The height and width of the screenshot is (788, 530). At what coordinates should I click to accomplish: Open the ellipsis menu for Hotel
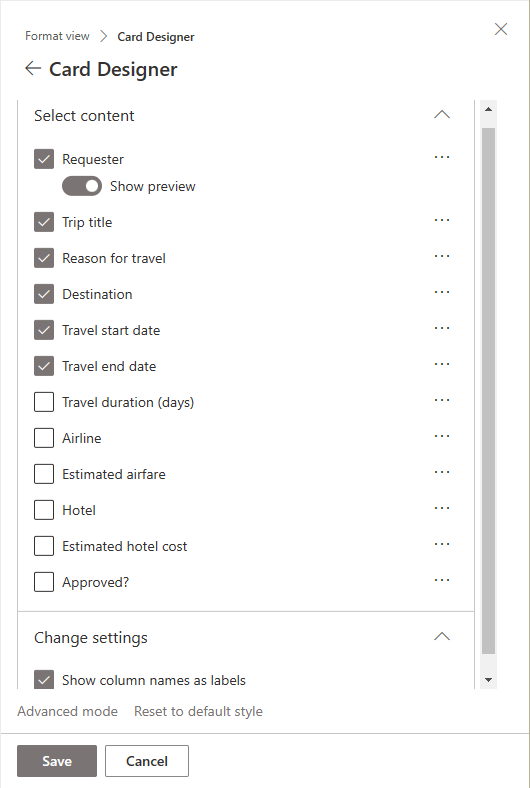click(442, 509)
